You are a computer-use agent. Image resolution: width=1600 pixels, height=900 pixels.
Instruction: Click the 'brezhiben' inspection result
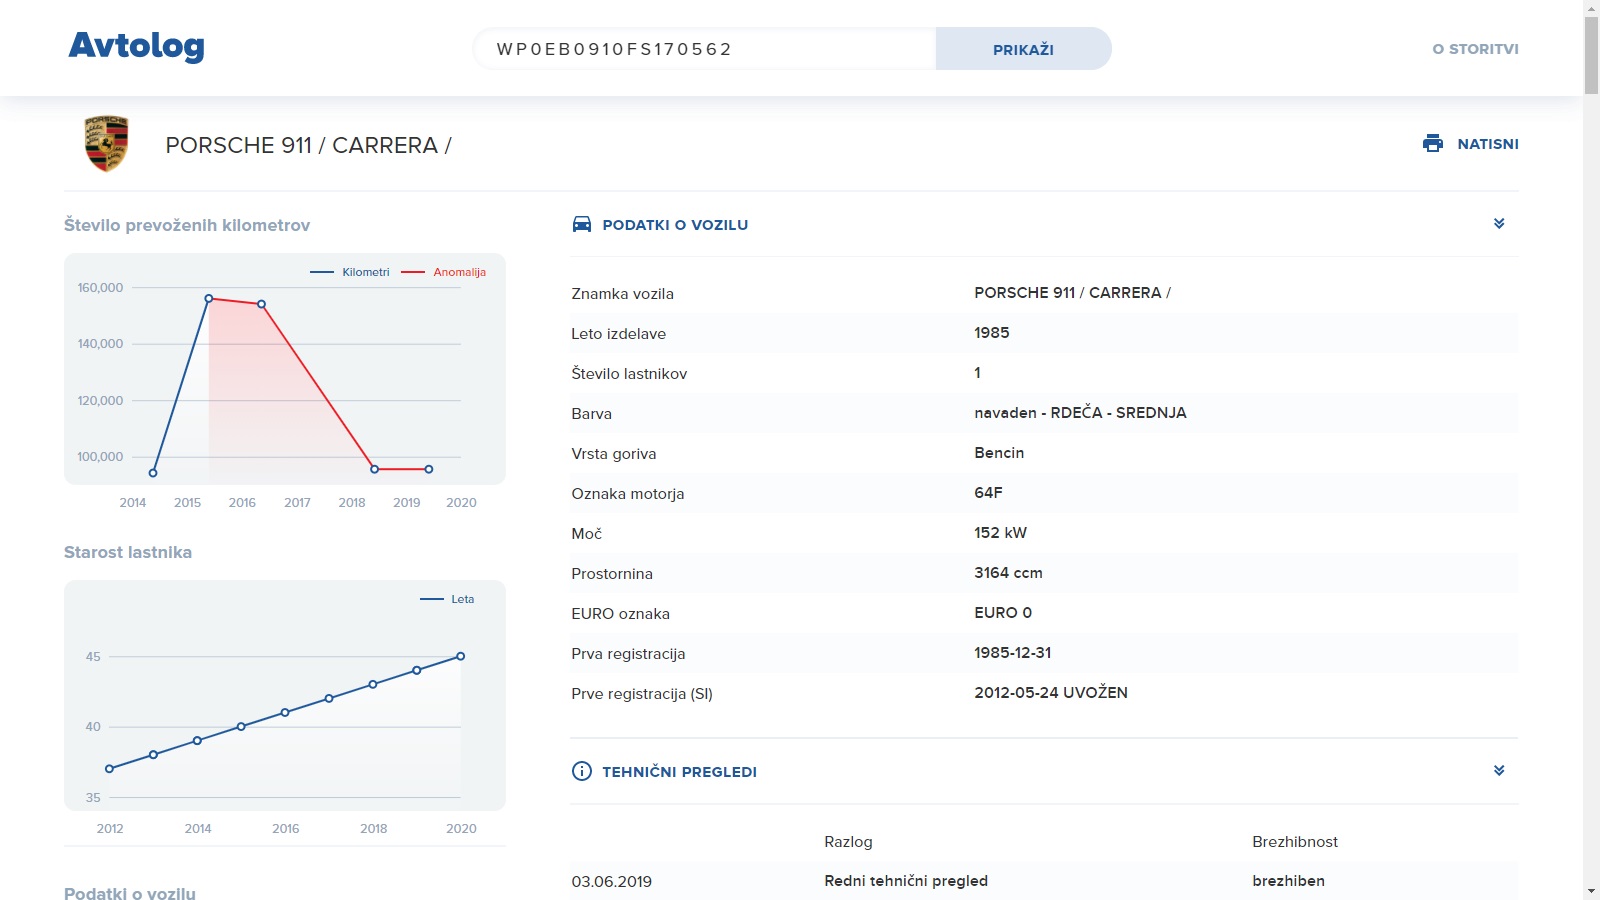coord(1288,881)
